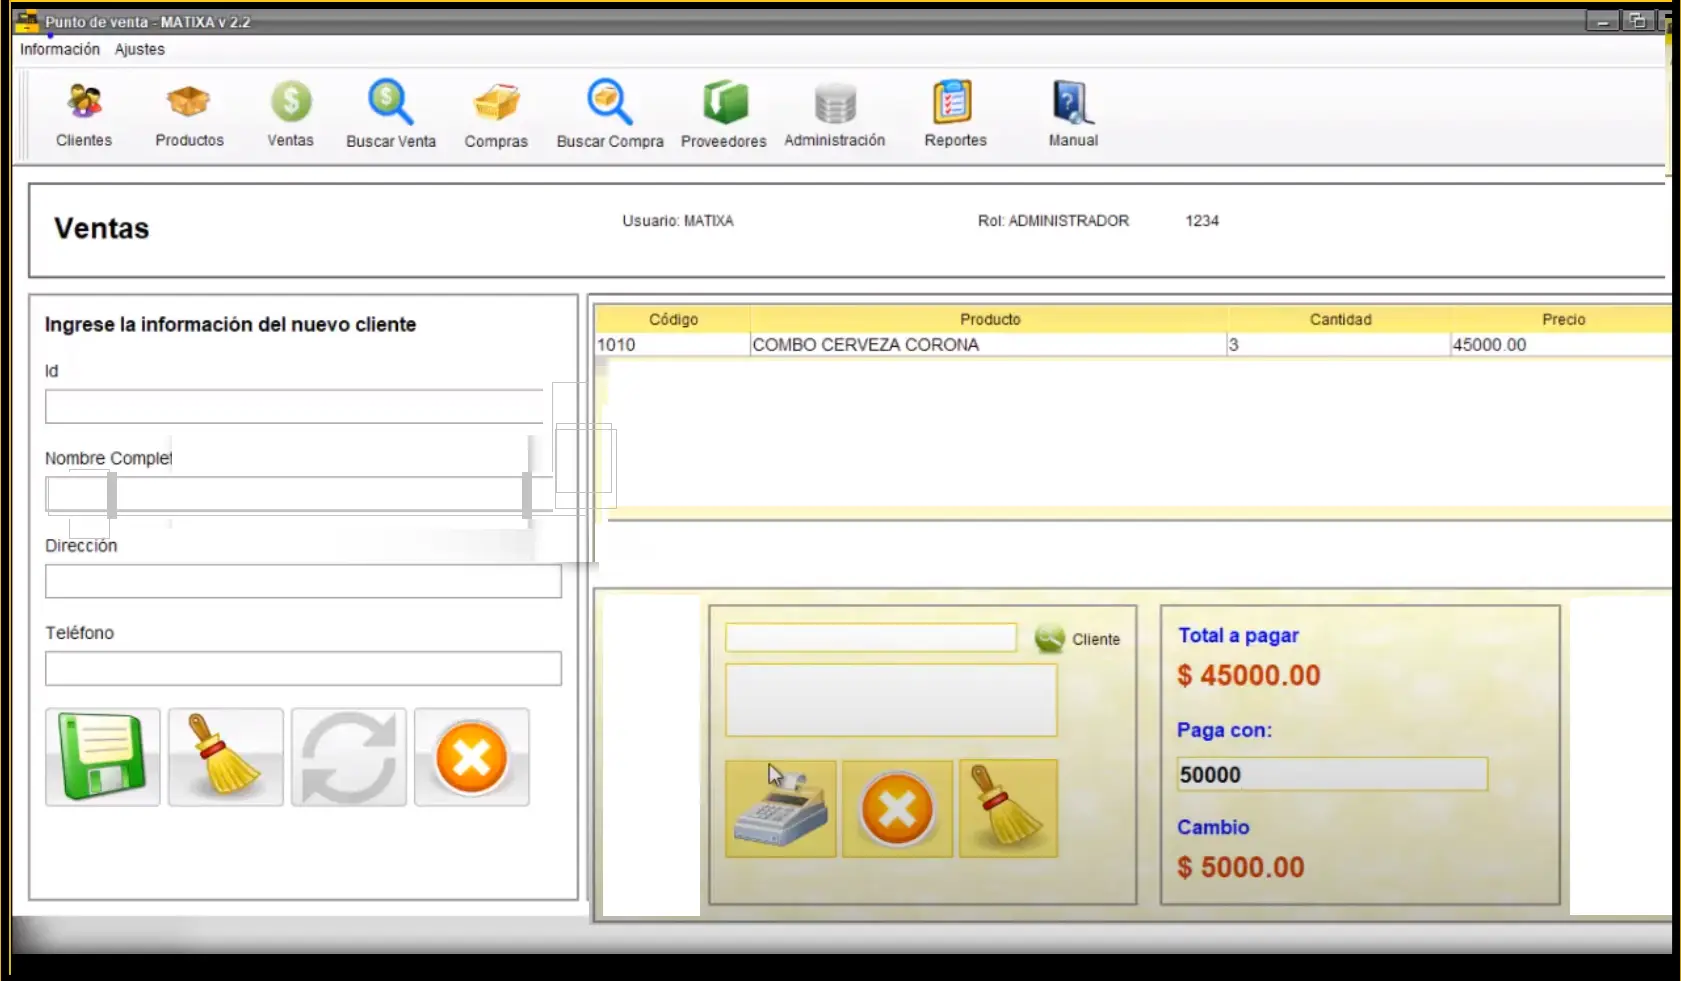Search for Cliente using magnifier icon
This screenshot has height=981, width=1681.
pos(1049,639)
